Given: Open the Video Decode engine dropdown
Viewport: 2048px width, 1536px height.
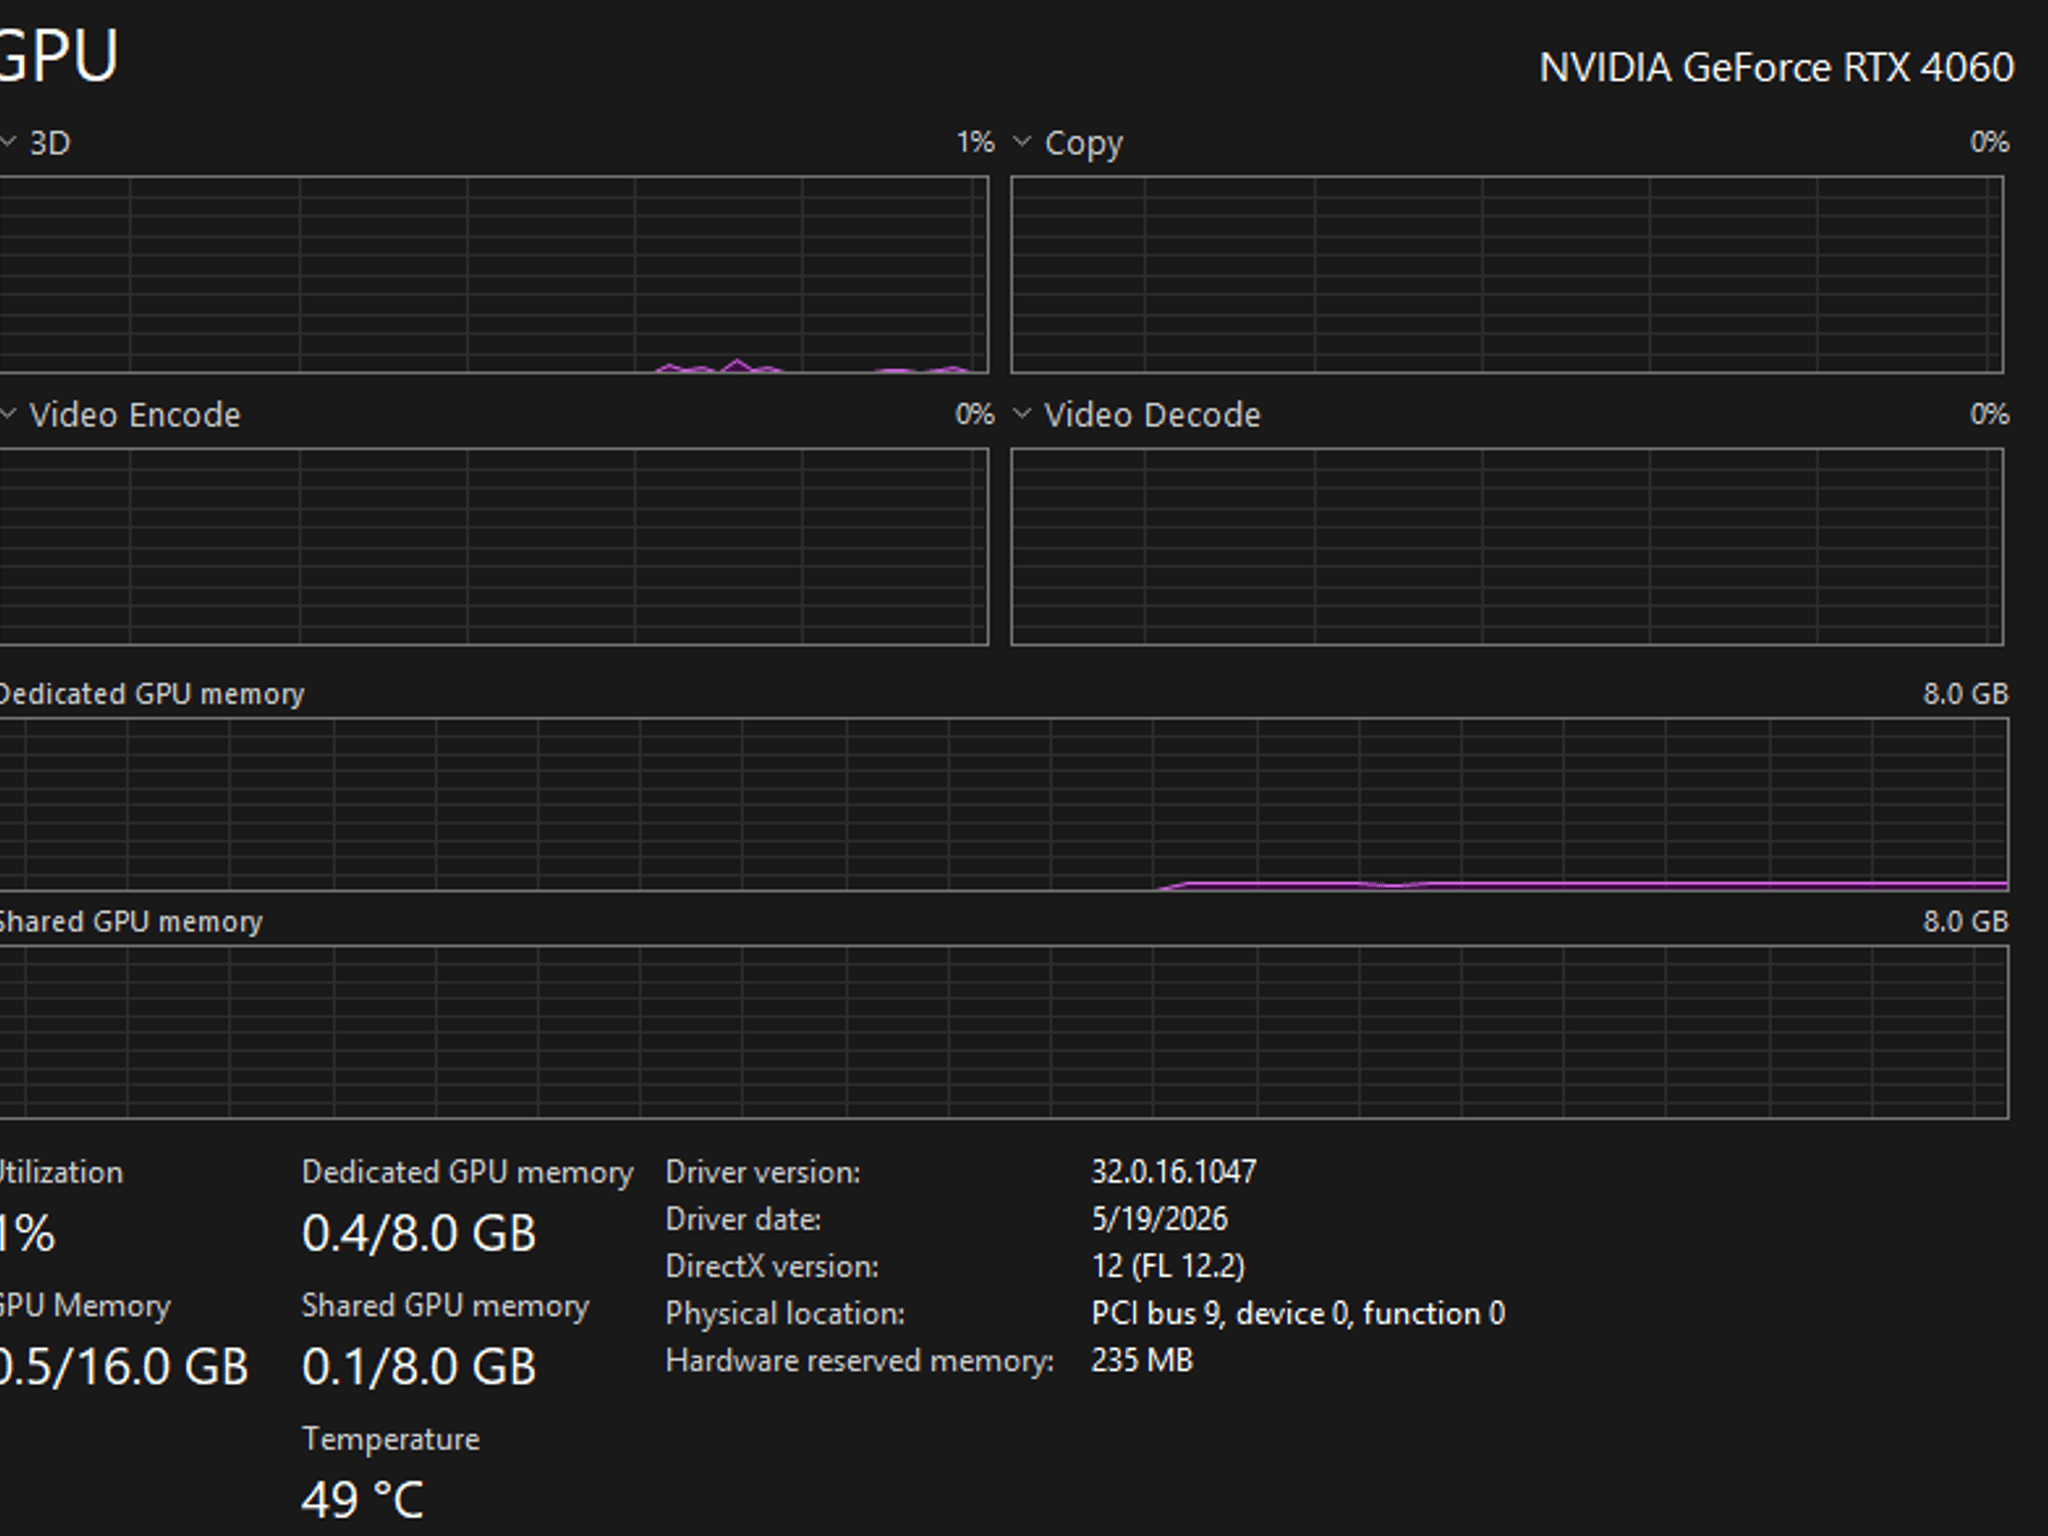Looking at the screenshot, I should point(1022,414).
